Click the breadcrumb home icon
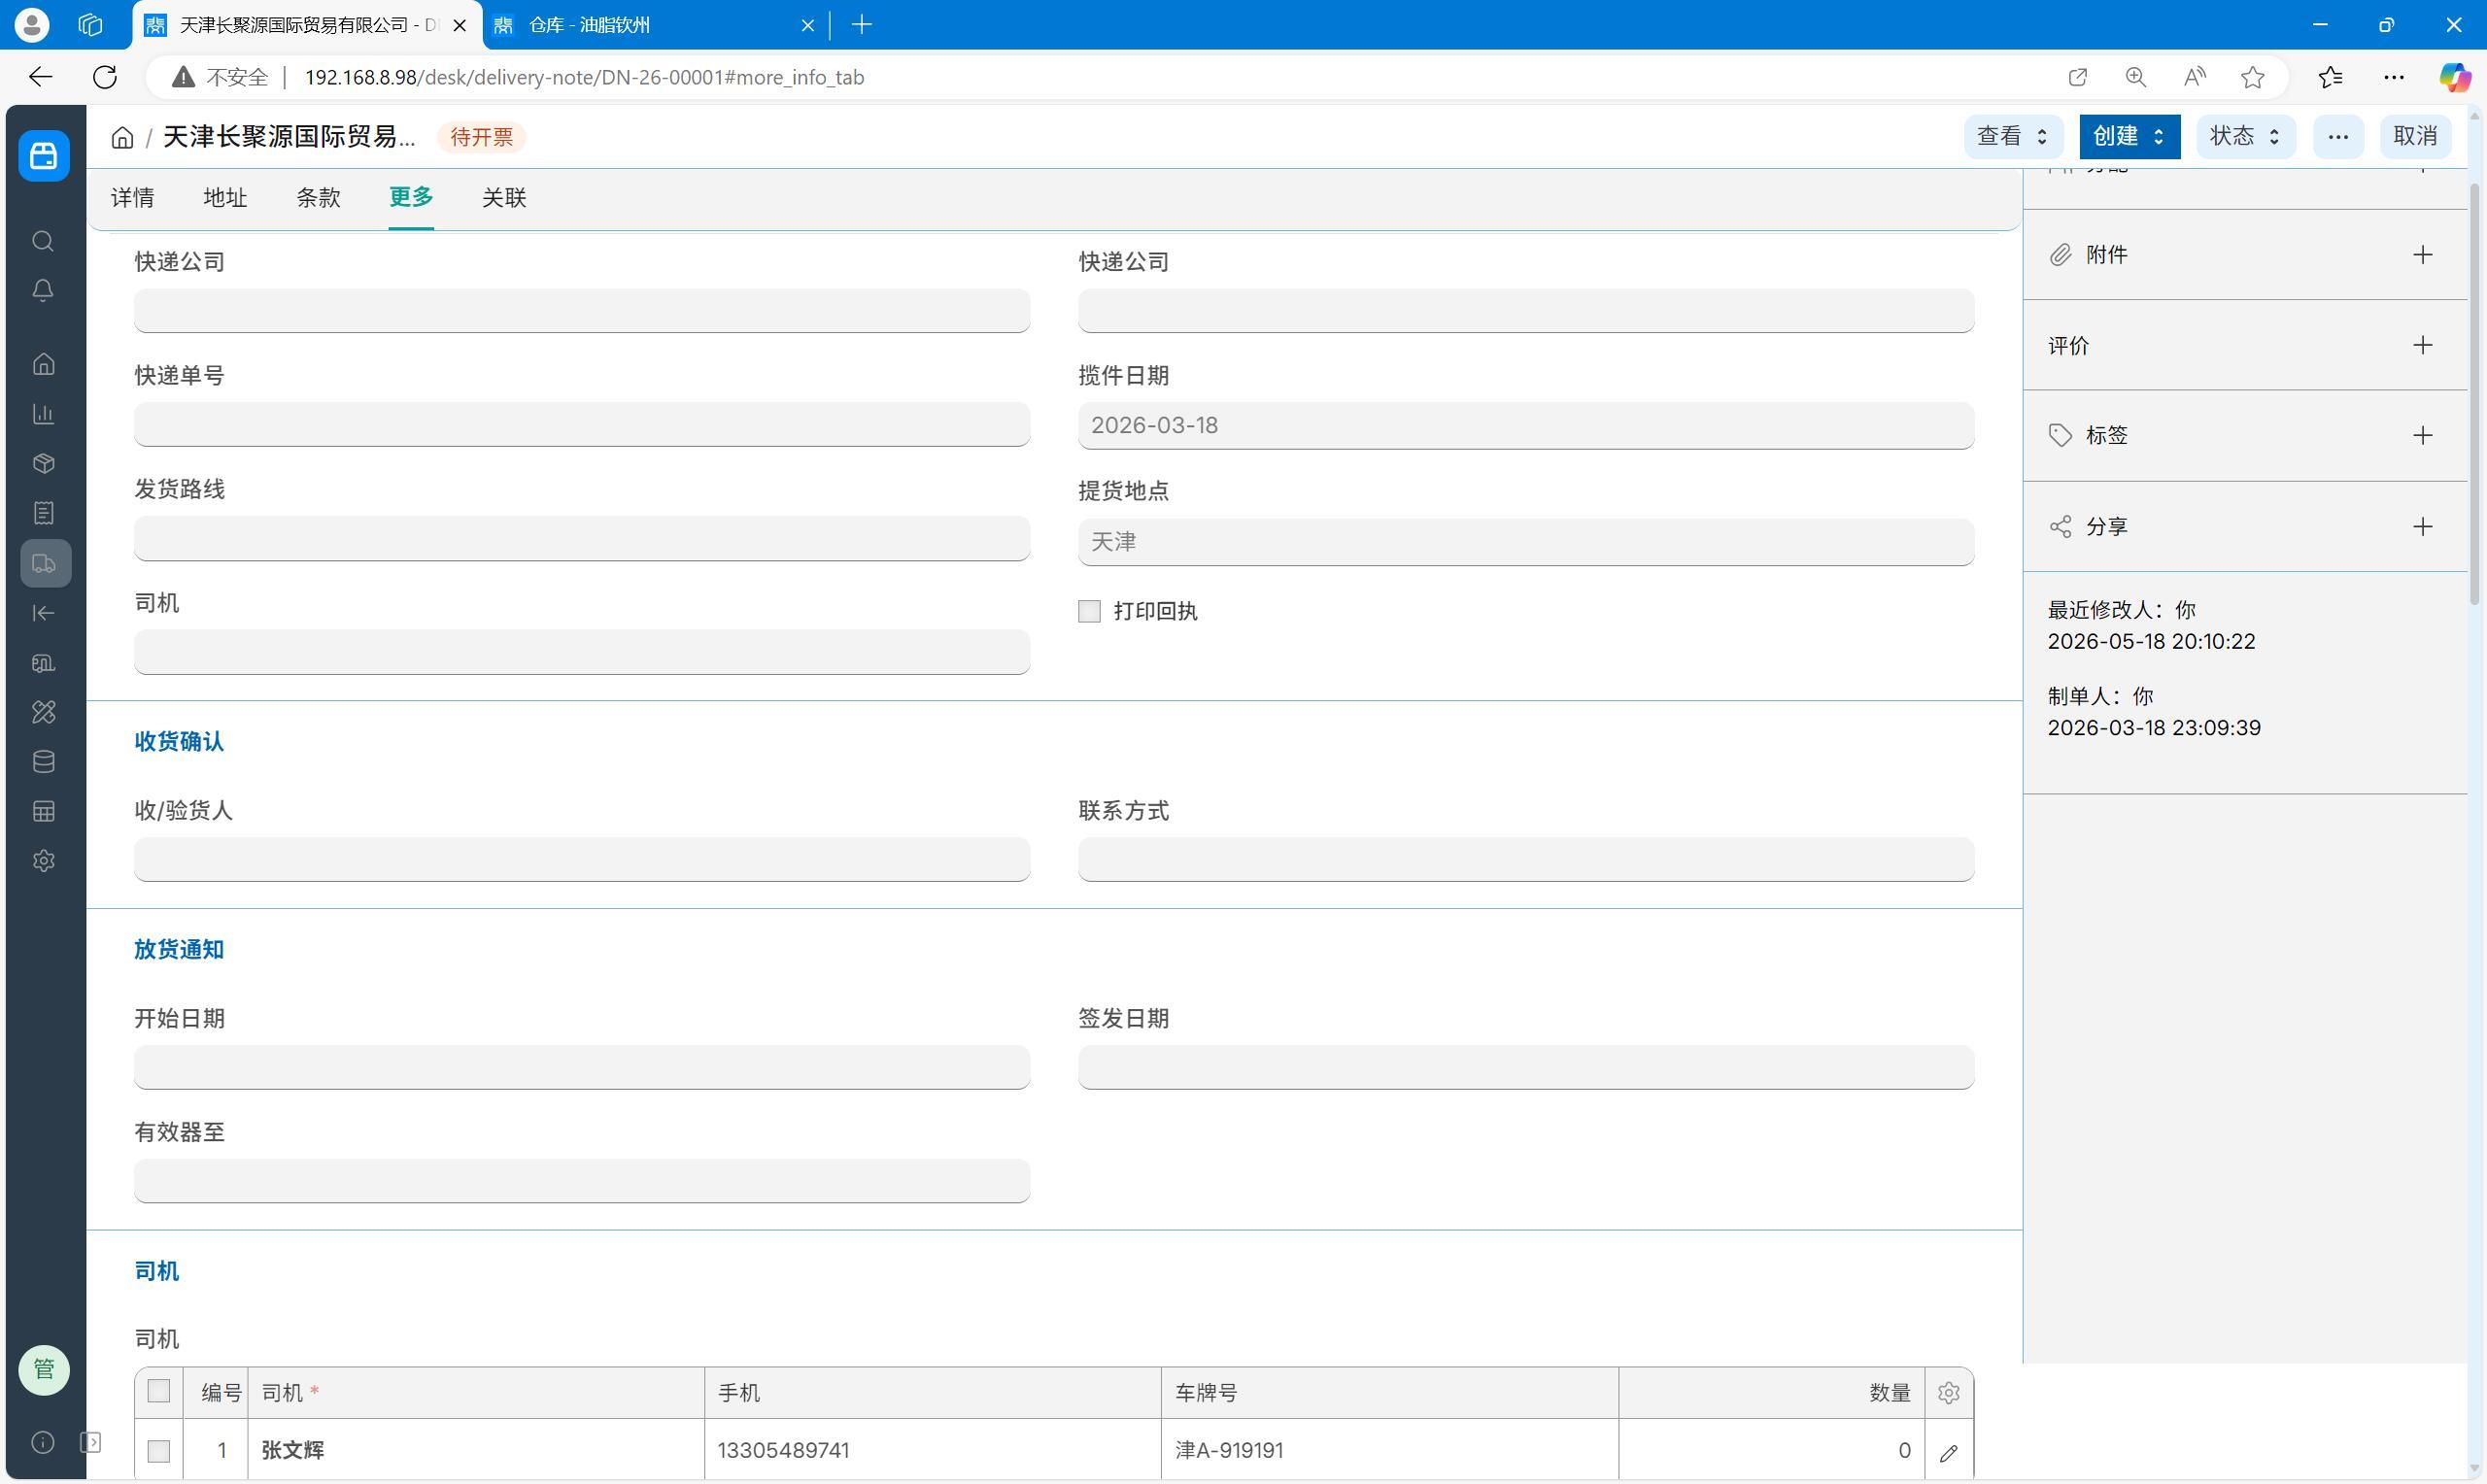 pos(122,137)
